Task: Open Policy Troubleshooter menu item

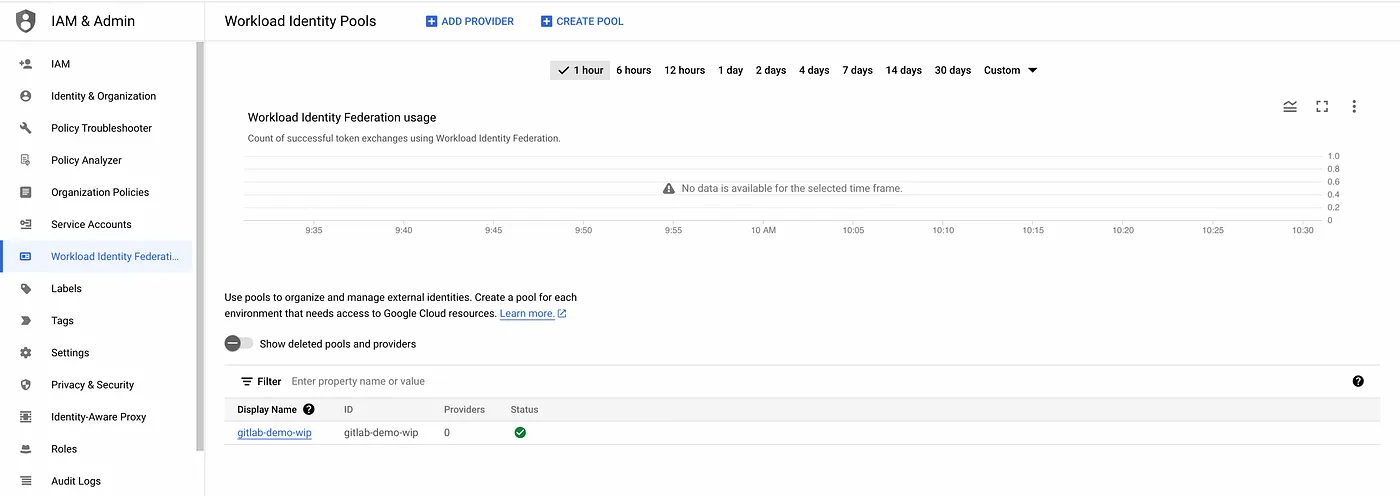Action: click(97, 128)
